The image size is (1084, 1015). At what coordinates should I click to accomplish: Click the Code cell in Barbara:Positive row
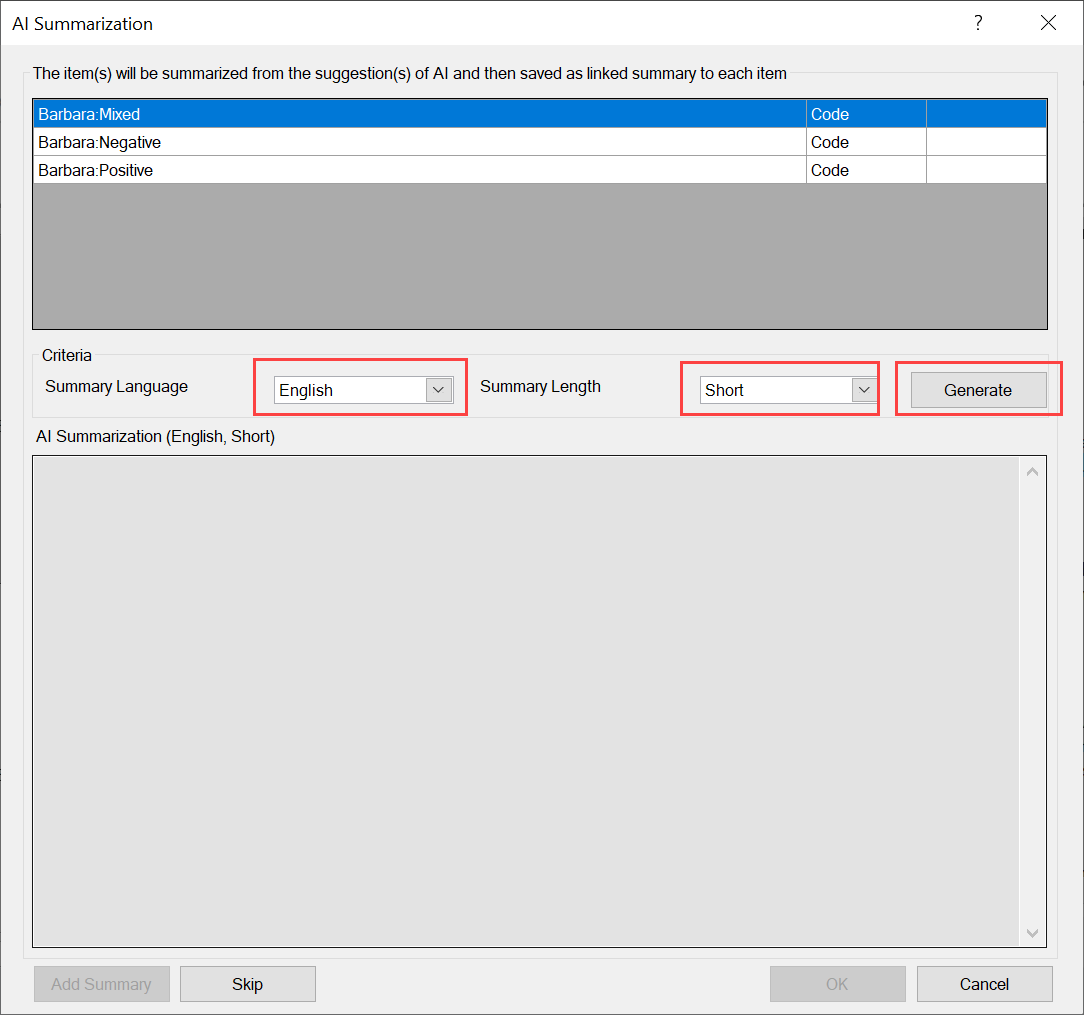click(x=865, y=170)
